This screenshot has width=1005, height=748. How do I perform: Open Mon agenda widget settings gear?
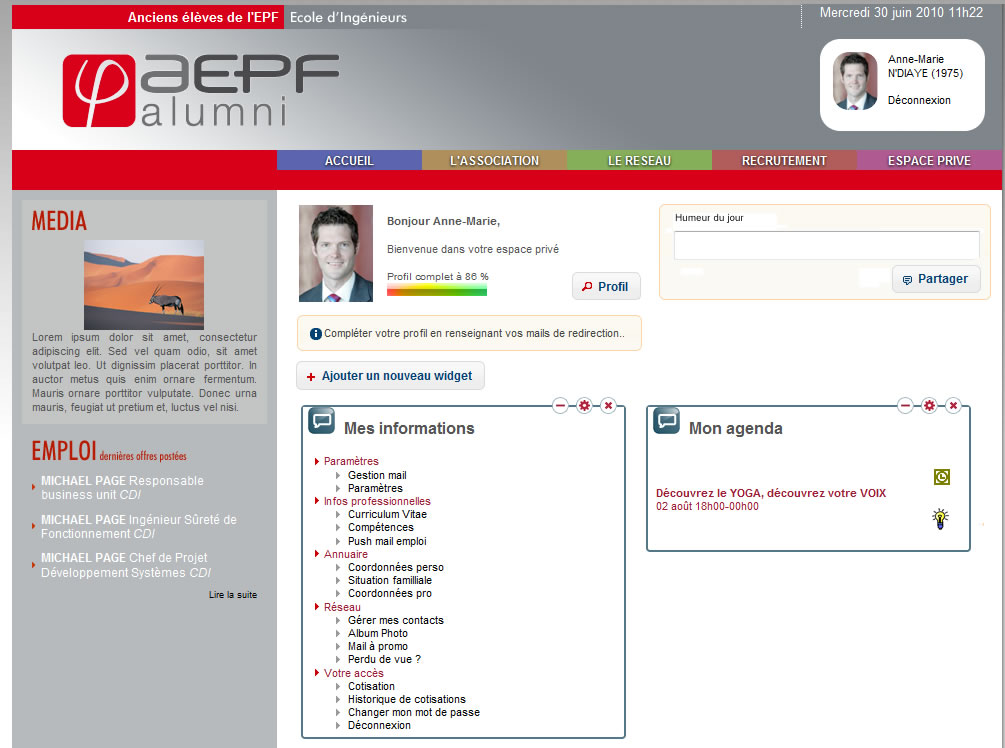(929, 405)
